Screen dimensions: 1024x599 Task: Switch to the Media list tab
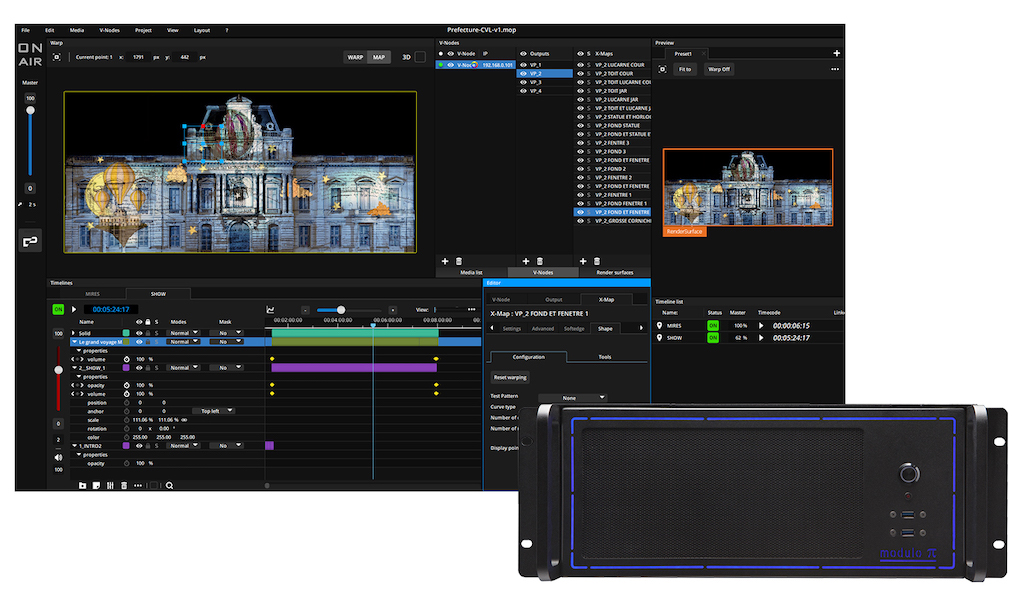coord(471,272)
